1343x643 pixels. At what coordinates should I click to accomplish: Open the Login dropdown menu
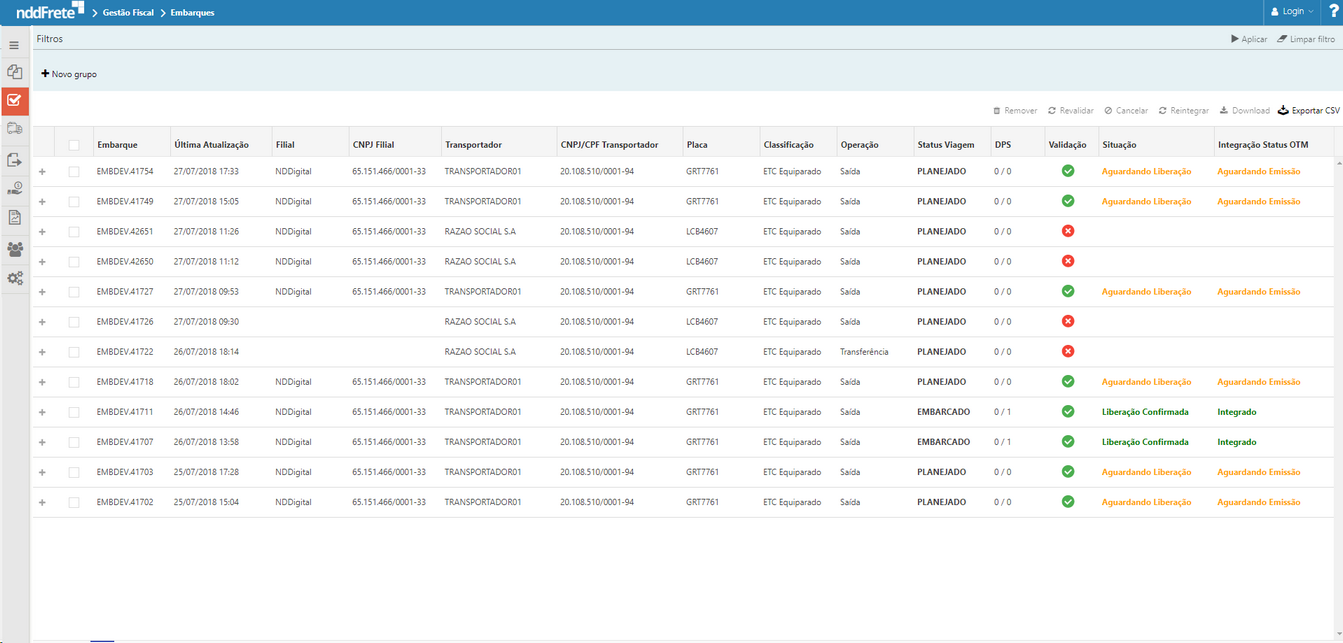(1290, 11)
